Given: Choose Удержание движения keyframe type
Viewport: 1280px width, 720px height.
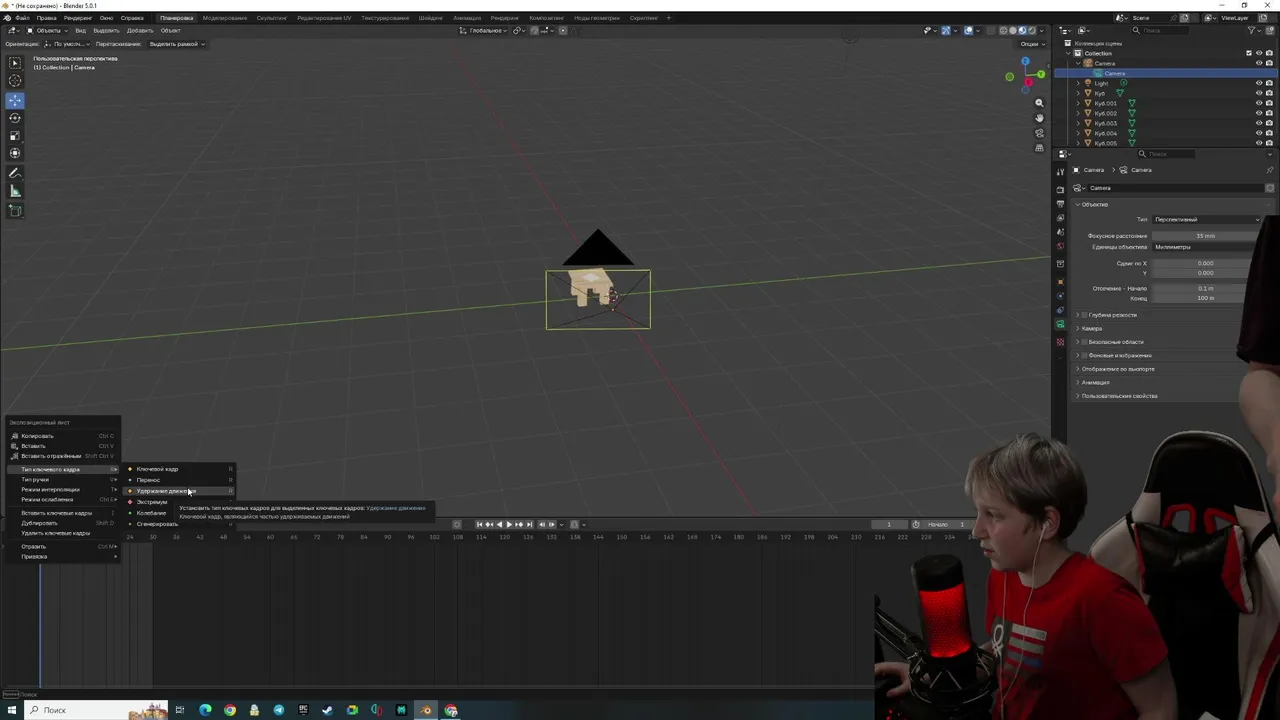Looking at the screenshot, I should tap(180, 491).
